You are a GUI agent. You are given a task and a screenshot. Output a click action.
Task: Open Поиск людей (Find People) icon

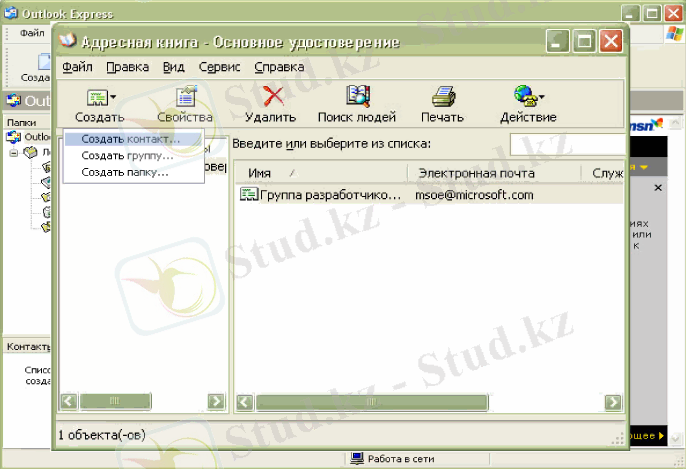coord(357,97)
